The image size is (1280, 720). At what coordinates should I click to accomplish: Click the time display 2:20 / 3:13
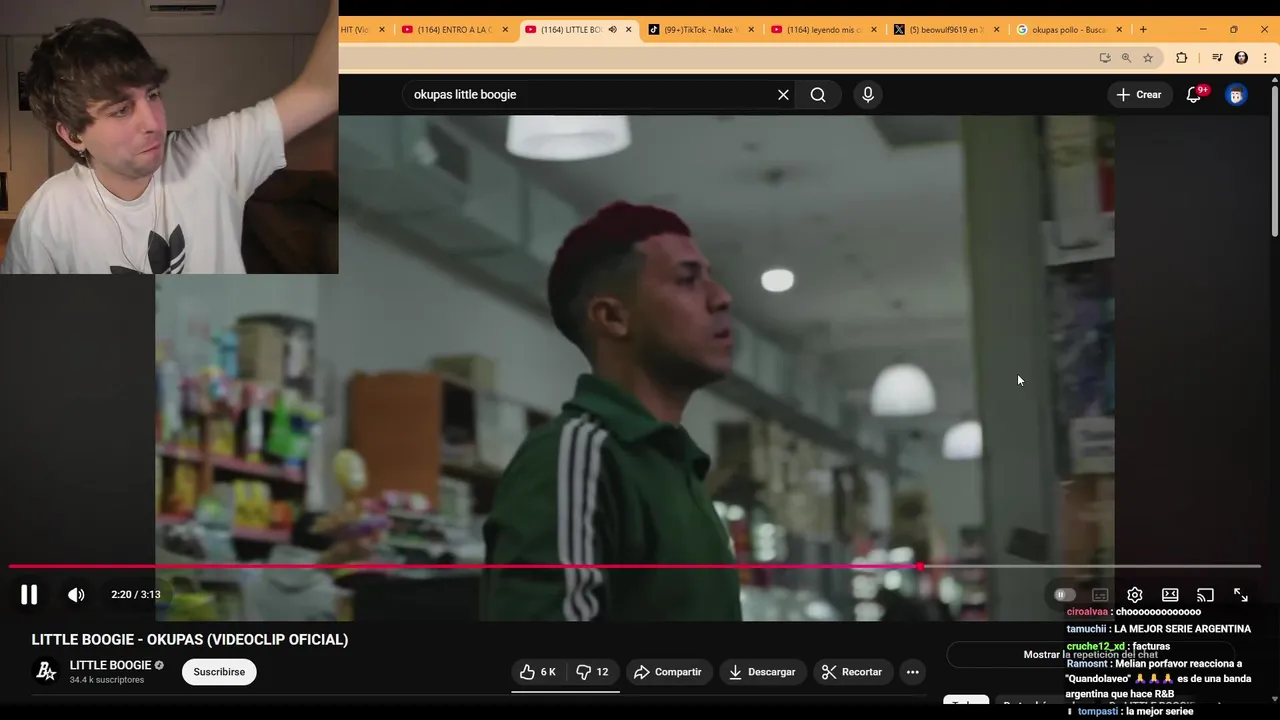(x=136, y=595)
